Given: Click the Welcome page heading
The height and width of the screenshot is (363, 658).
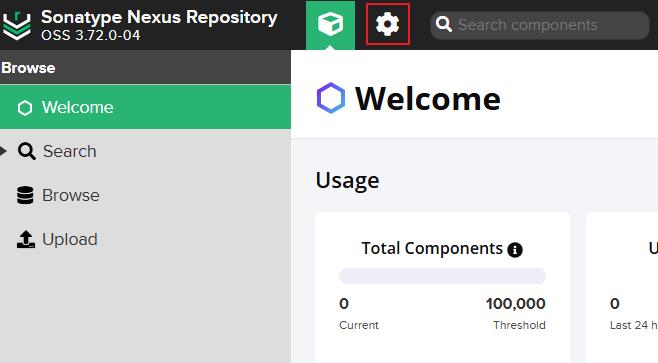Looking at the screenshot, I should [x=428, y=99].
